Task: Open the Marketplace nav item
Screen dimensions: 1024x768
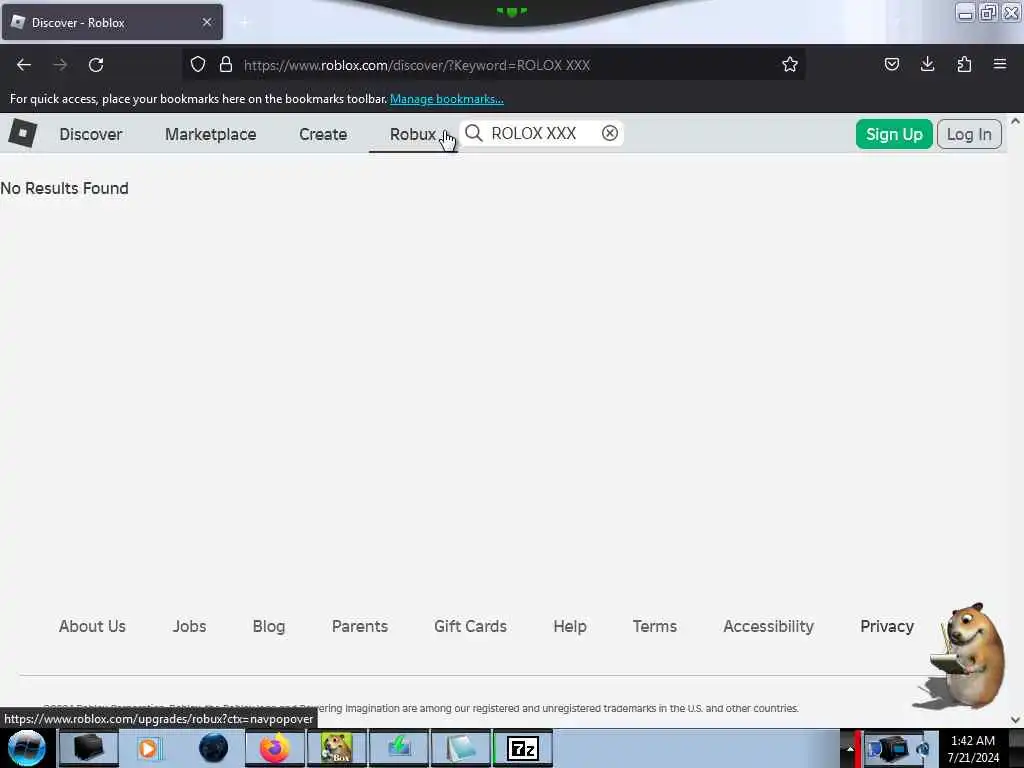Action: pyautogui.click(x=210, y=134)
